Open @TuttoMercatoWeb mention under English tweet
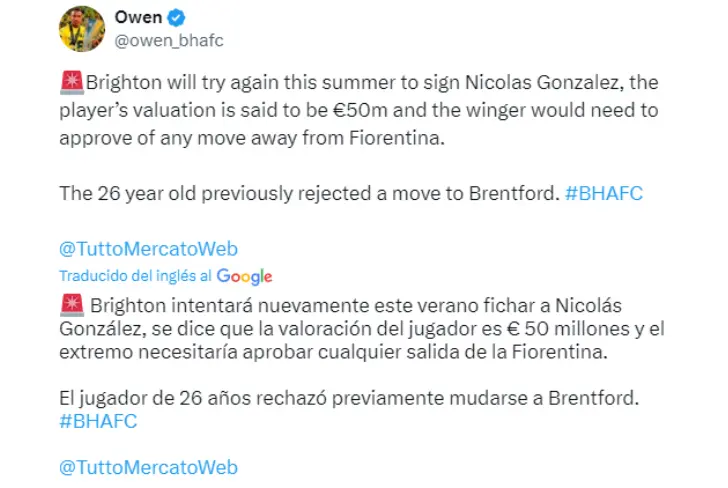This screenshot has height=488, width=728. pyautogui.click(x=149, y=249)
